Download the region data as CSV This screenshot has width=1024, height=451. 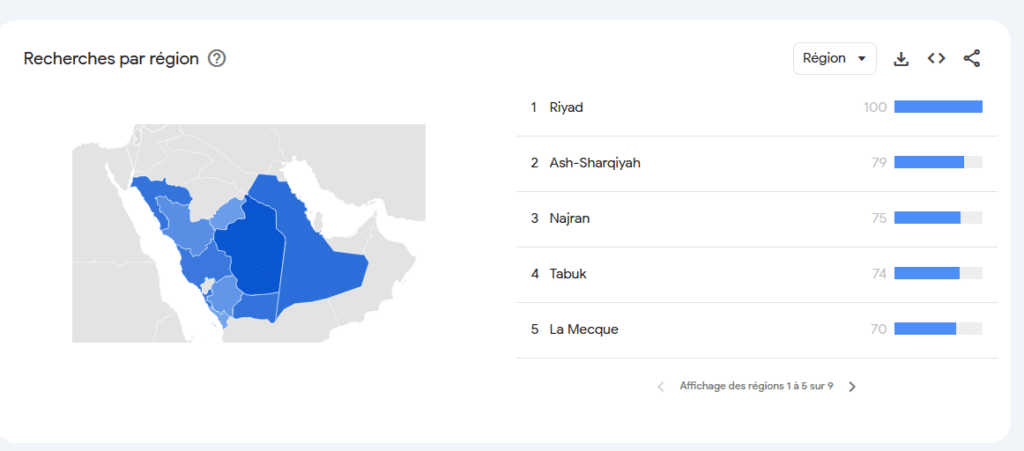[x=901, y=58]
